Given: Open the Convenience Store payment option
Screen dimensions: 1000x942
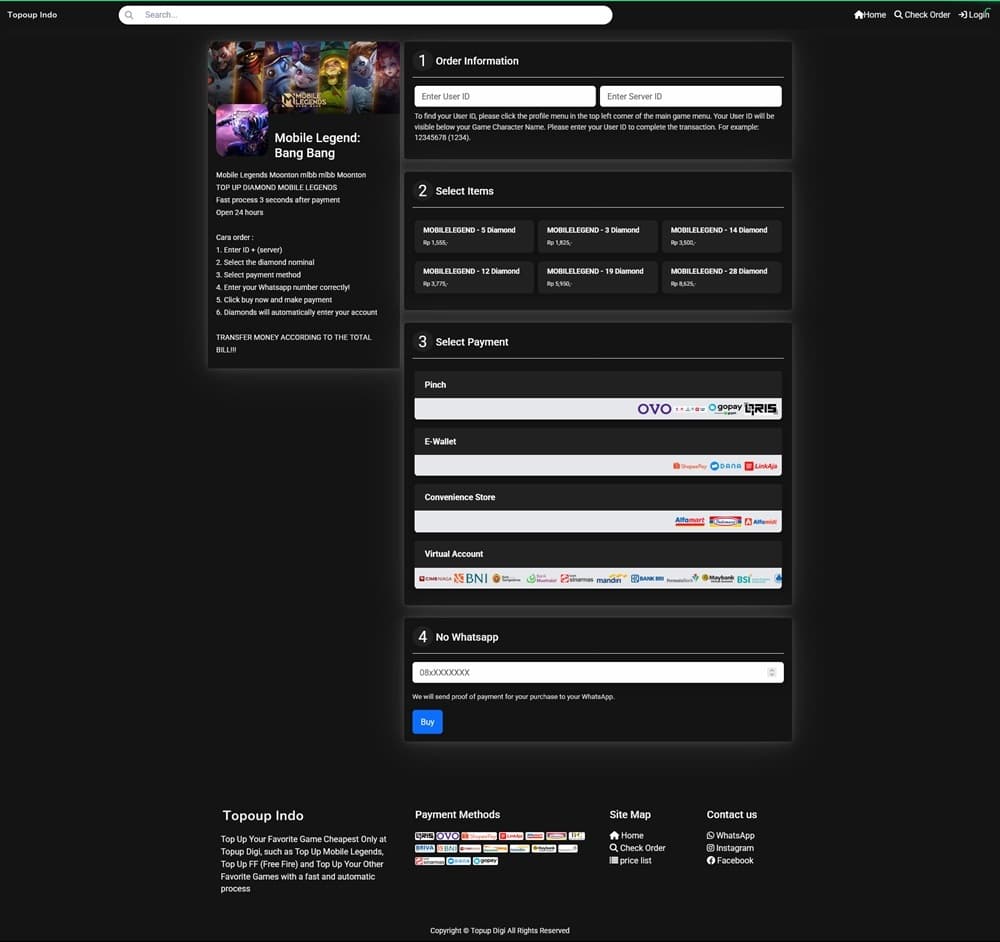Looking at the screenshot, I should (597, 497).
